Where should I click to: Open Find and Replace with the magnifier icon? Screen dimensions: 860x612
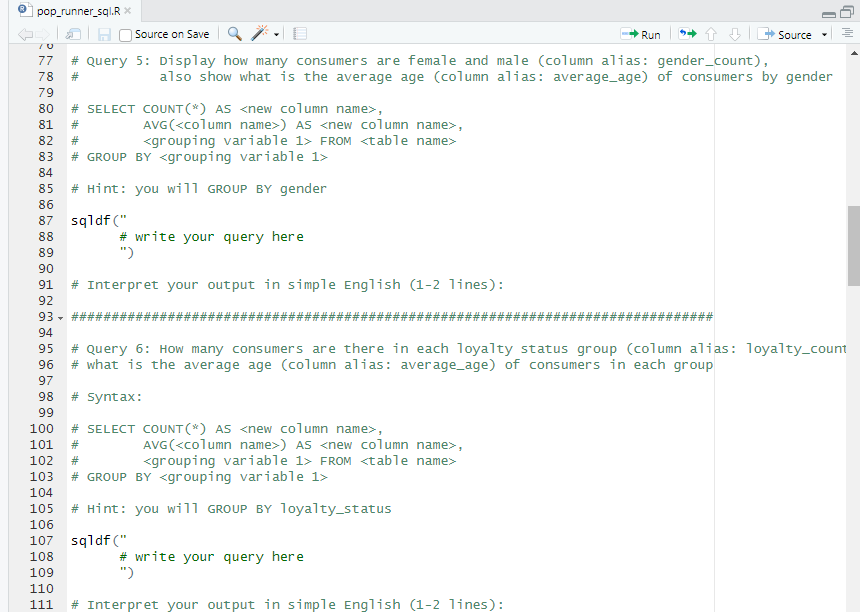coord(234,33)
